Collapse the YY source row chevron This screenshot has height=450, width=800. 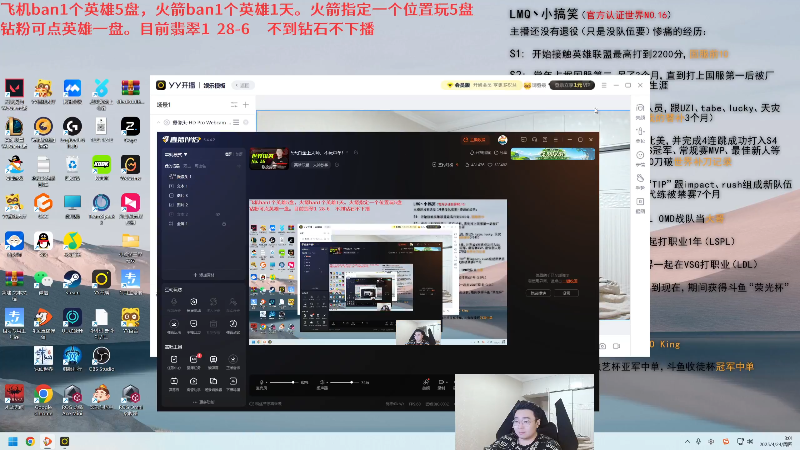[x=159, y=122]
